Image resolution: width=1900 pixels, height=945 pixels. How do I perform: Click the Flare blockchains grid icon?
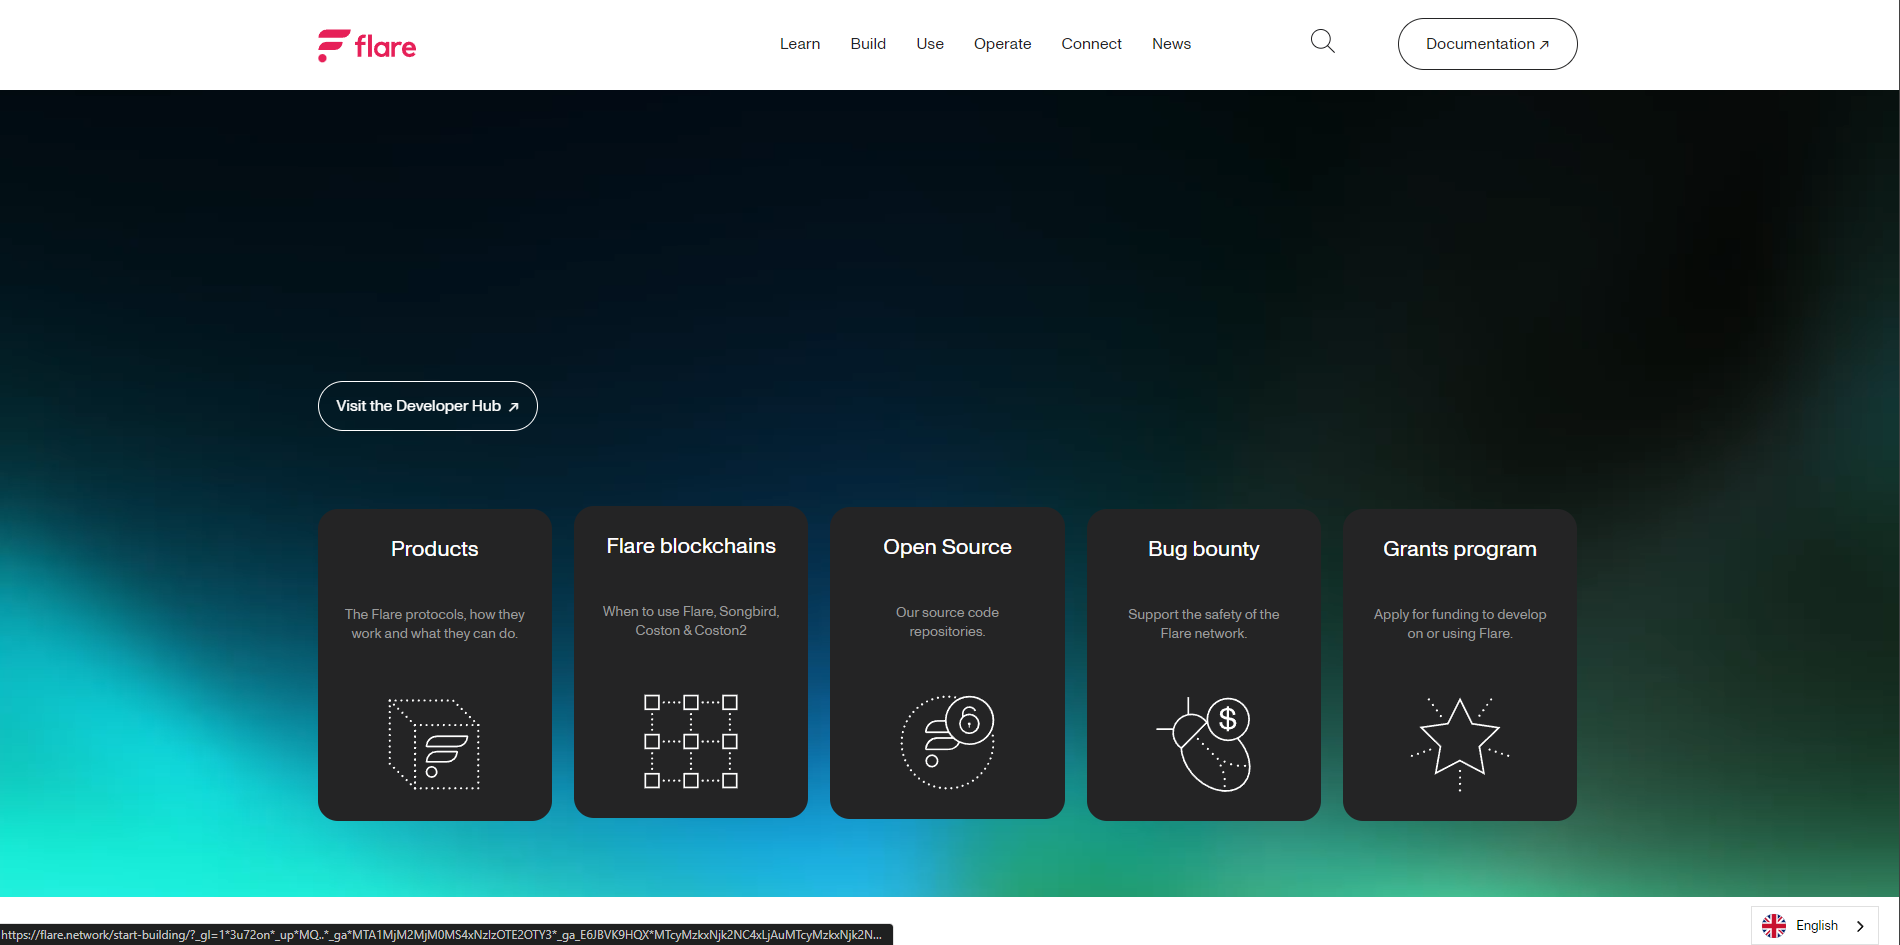691,741
